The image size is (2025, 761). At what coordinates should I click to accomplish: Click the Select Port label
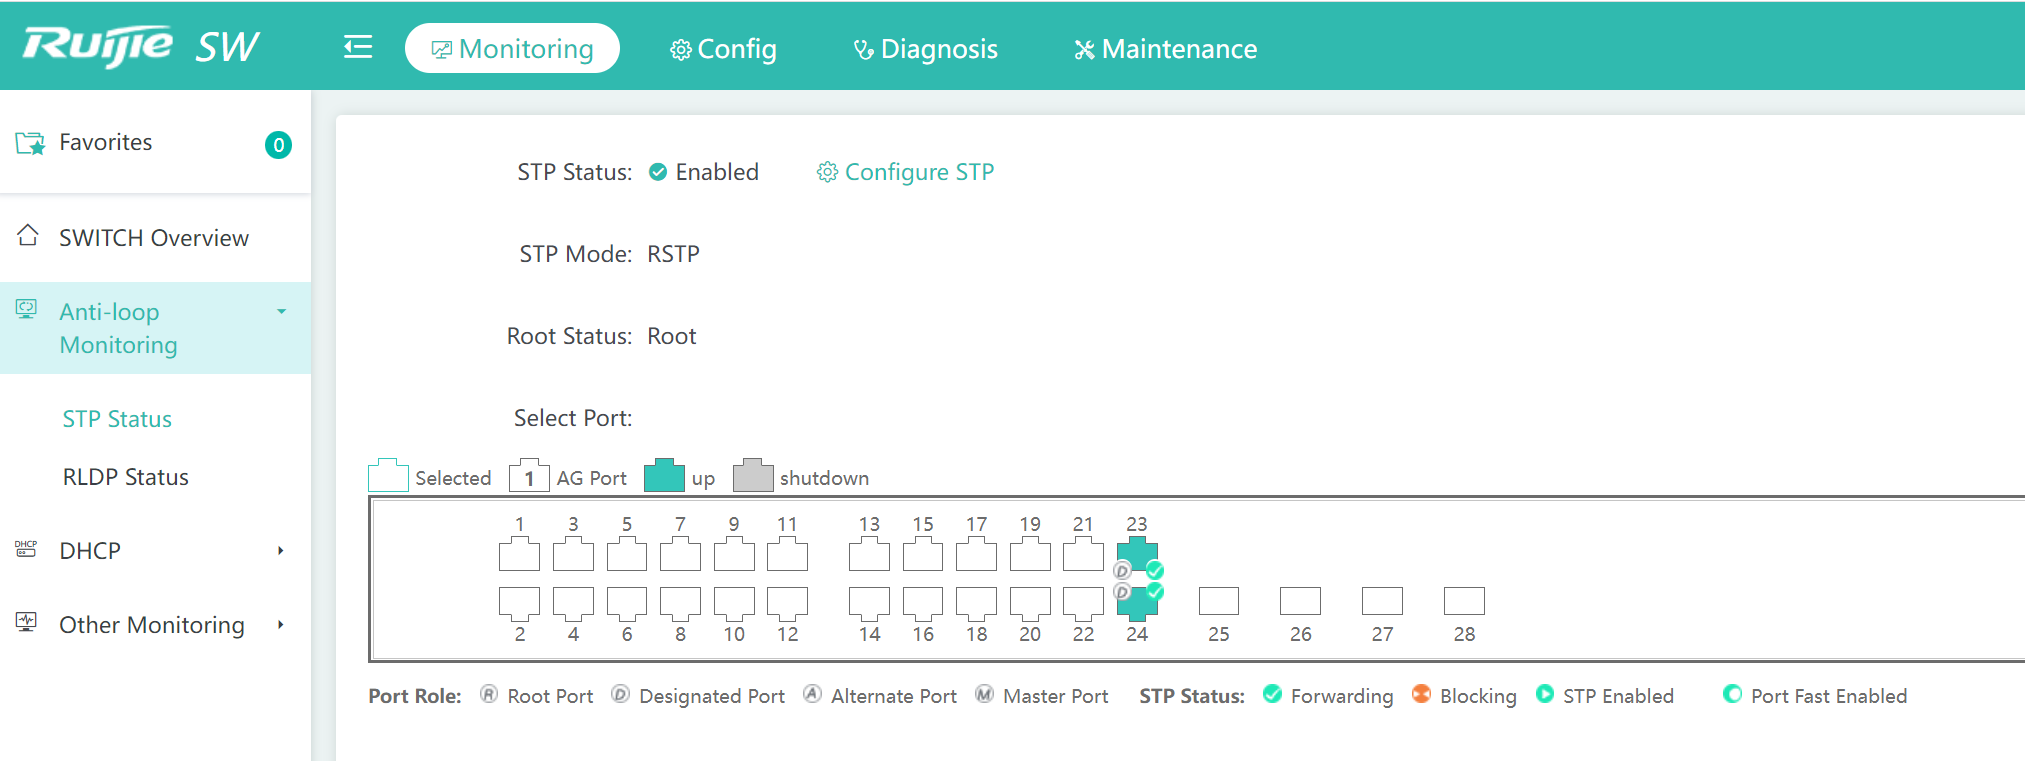tap(573, 418)
